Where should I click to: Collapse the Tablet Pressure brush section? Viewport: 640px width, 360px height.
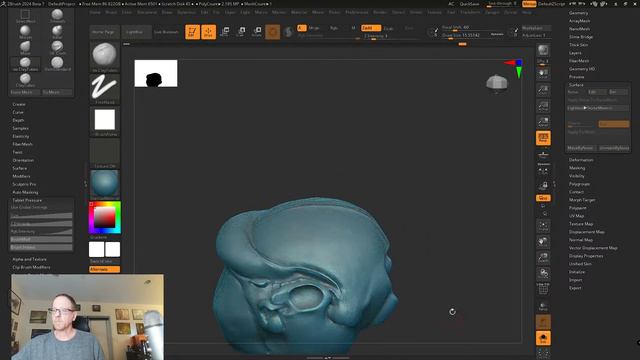tap(27, 200)
